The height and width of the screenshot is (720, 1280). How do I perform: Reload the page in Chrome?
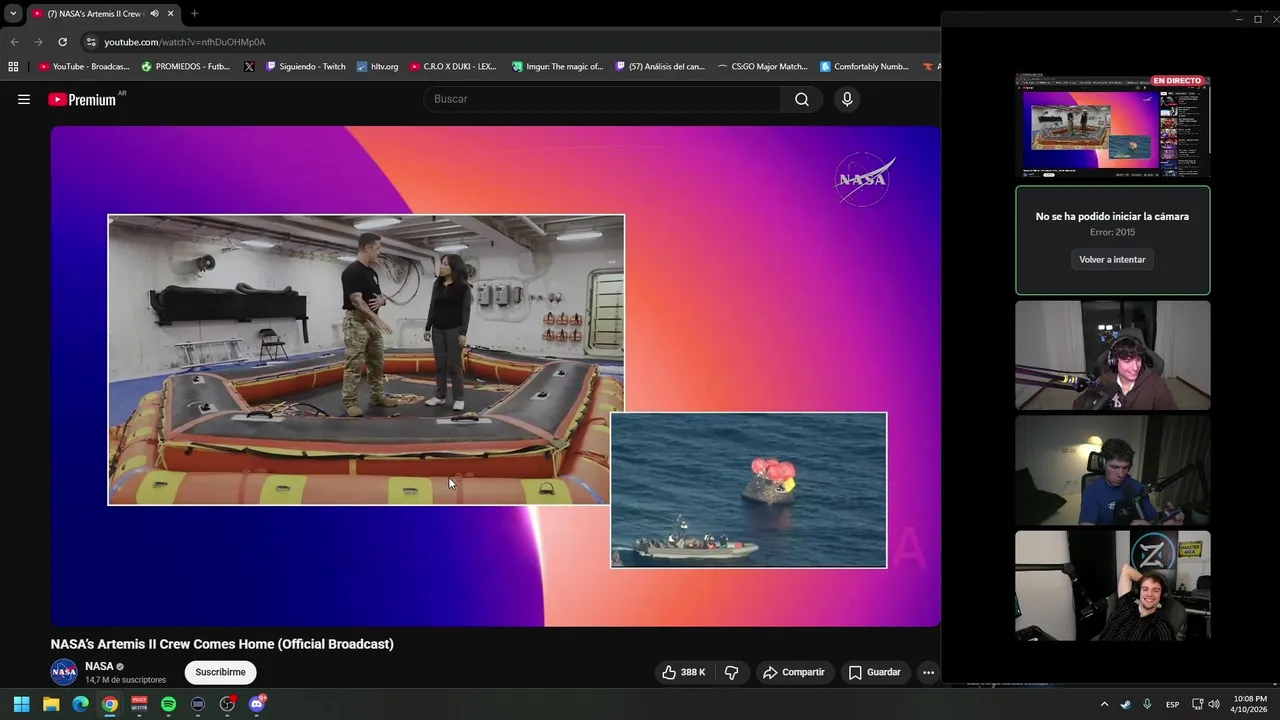(x=62, y=42)
